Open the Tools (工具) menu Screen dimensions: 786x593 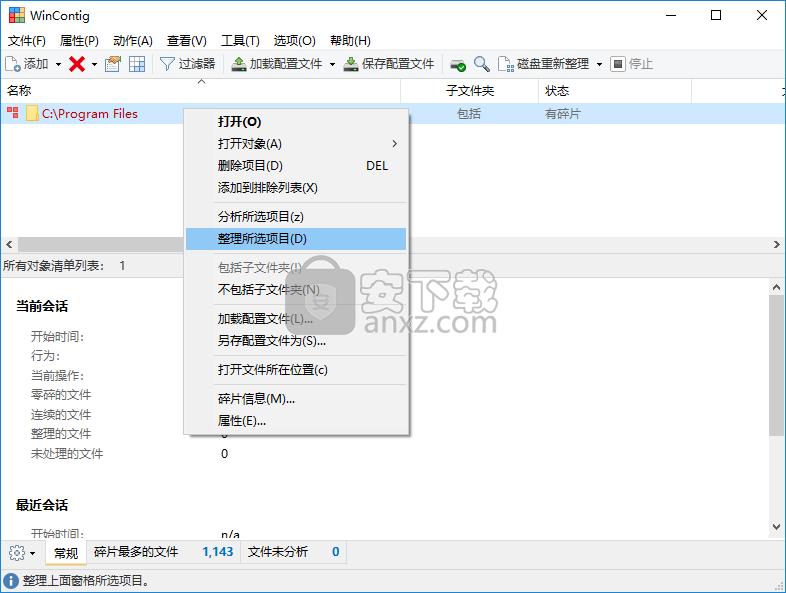(240, 41)
